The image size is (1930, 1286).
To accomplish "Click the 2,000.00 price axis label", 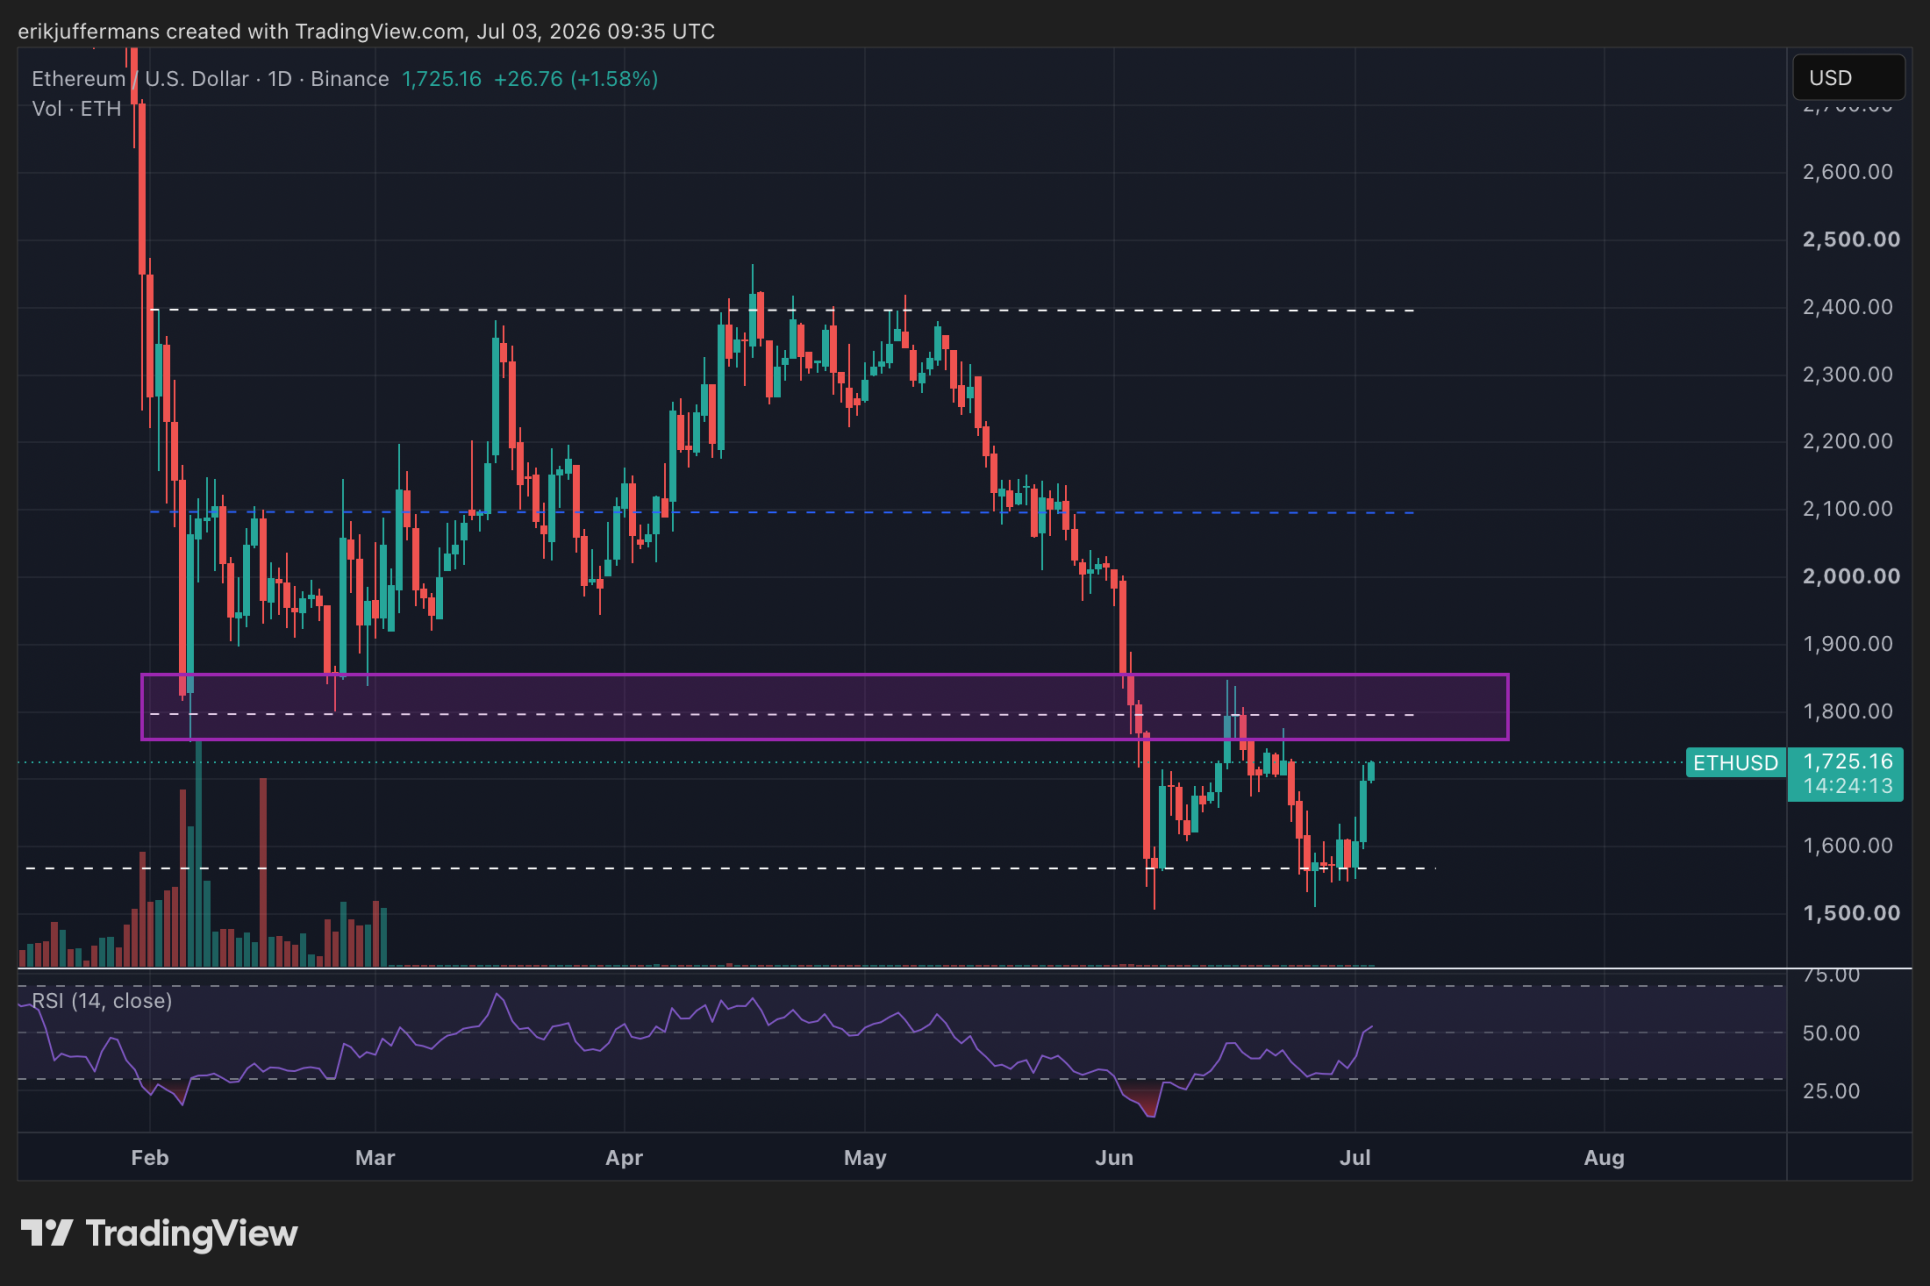I will [x=1851, y=577].
